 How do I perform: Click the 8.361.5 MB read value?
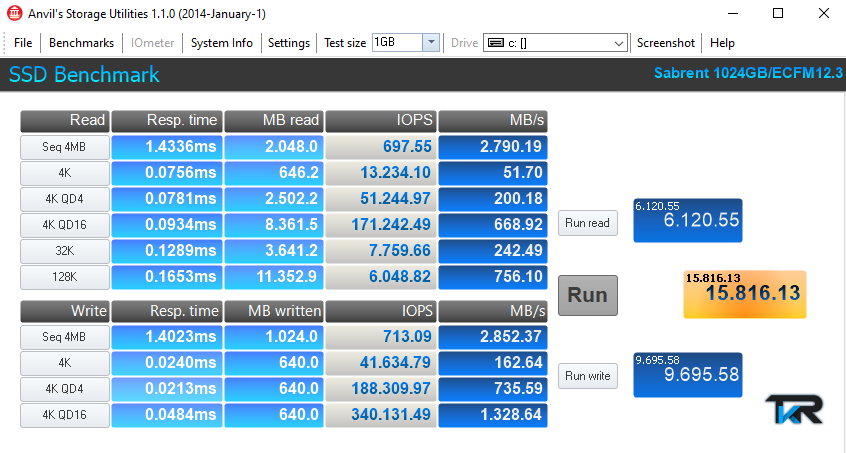(x=274, y=225)
